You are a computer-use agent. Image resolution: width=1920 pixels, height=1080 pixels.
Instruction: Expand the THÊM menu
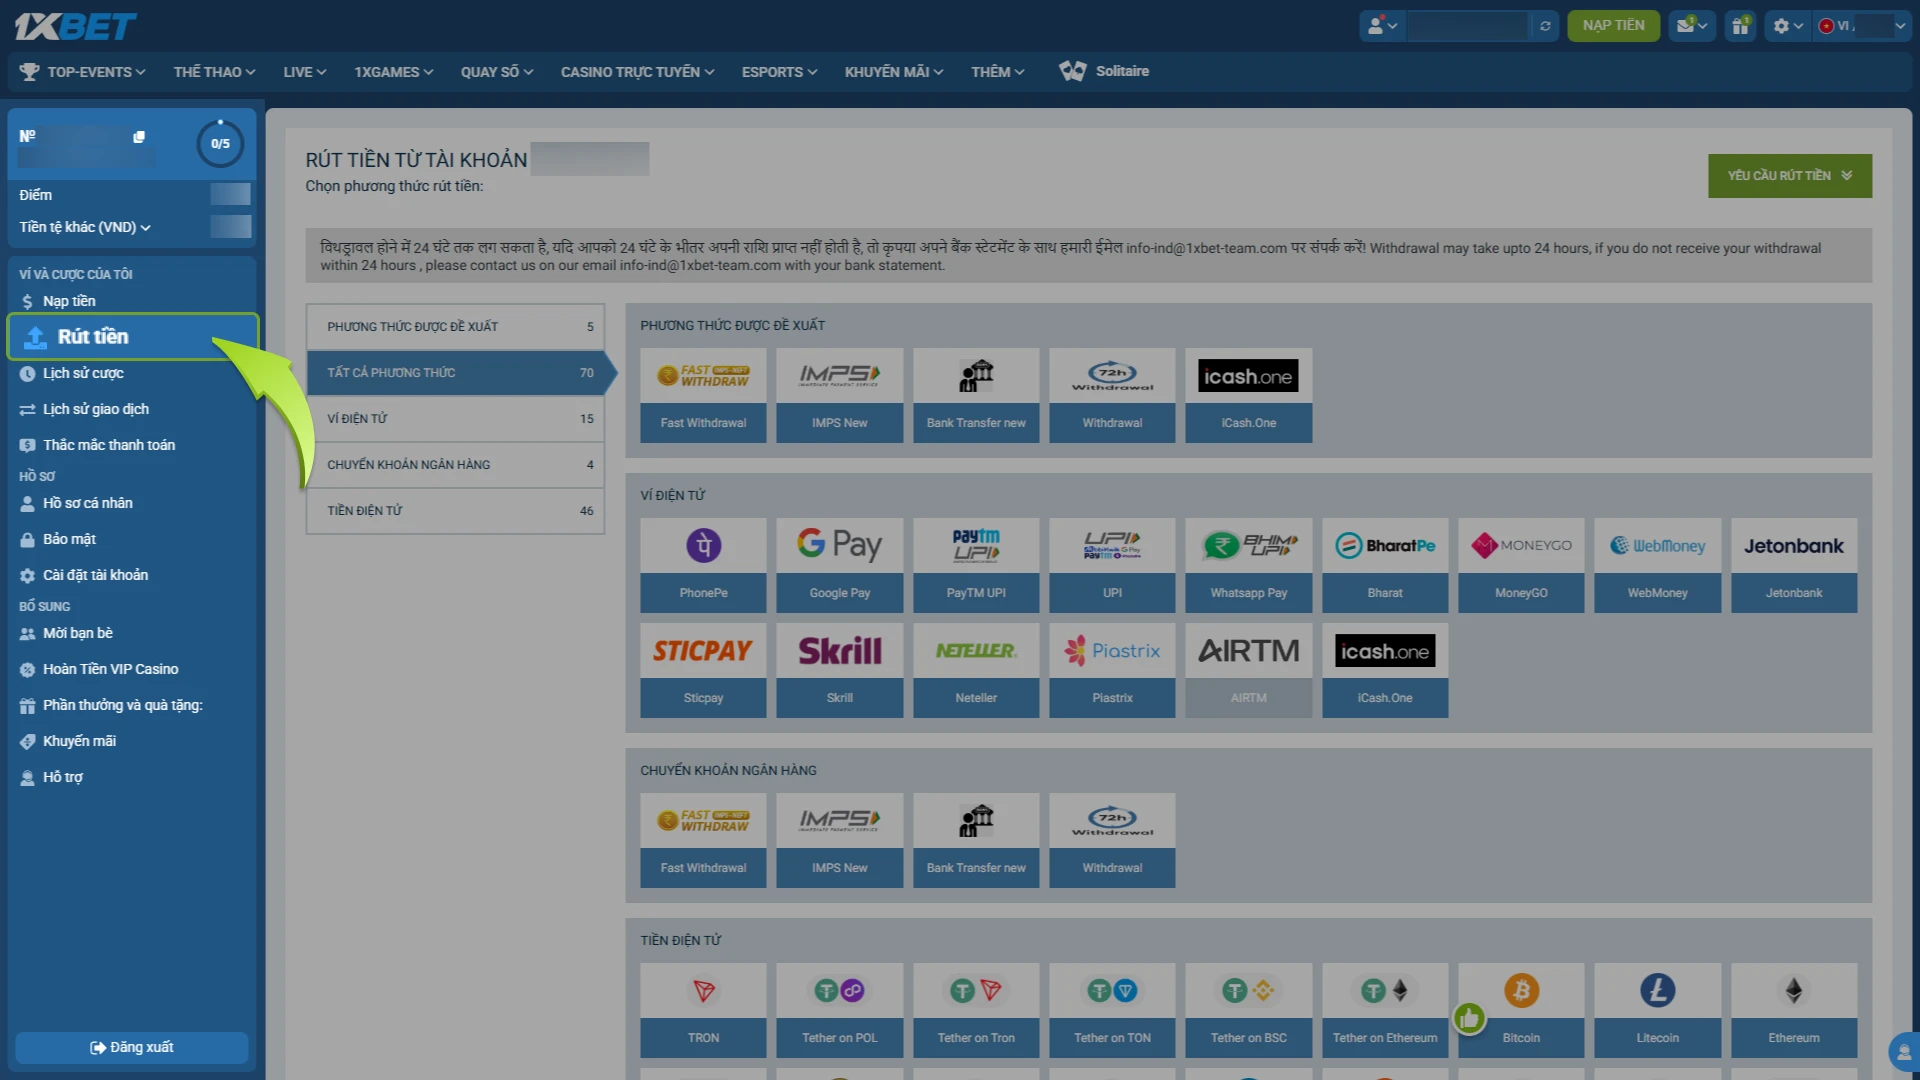click(x=997, y=72)
